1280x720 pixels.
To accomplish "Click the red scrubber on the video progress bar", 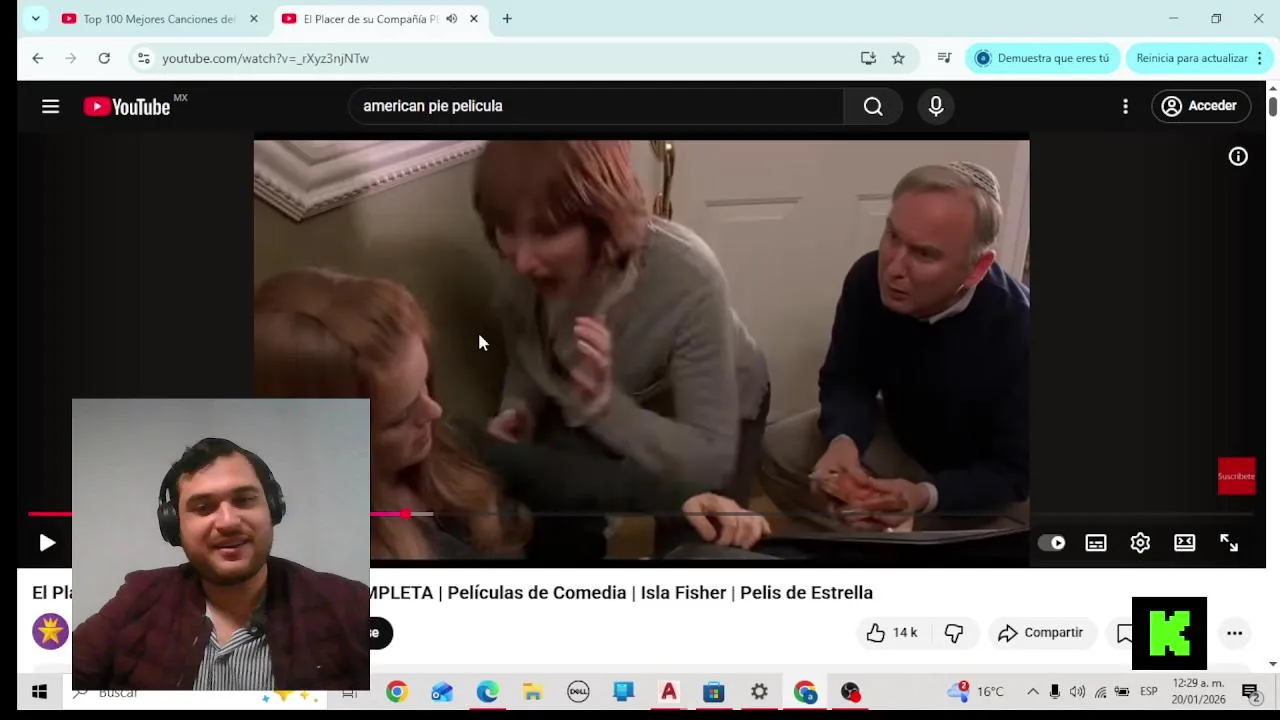I will point(405,514).
